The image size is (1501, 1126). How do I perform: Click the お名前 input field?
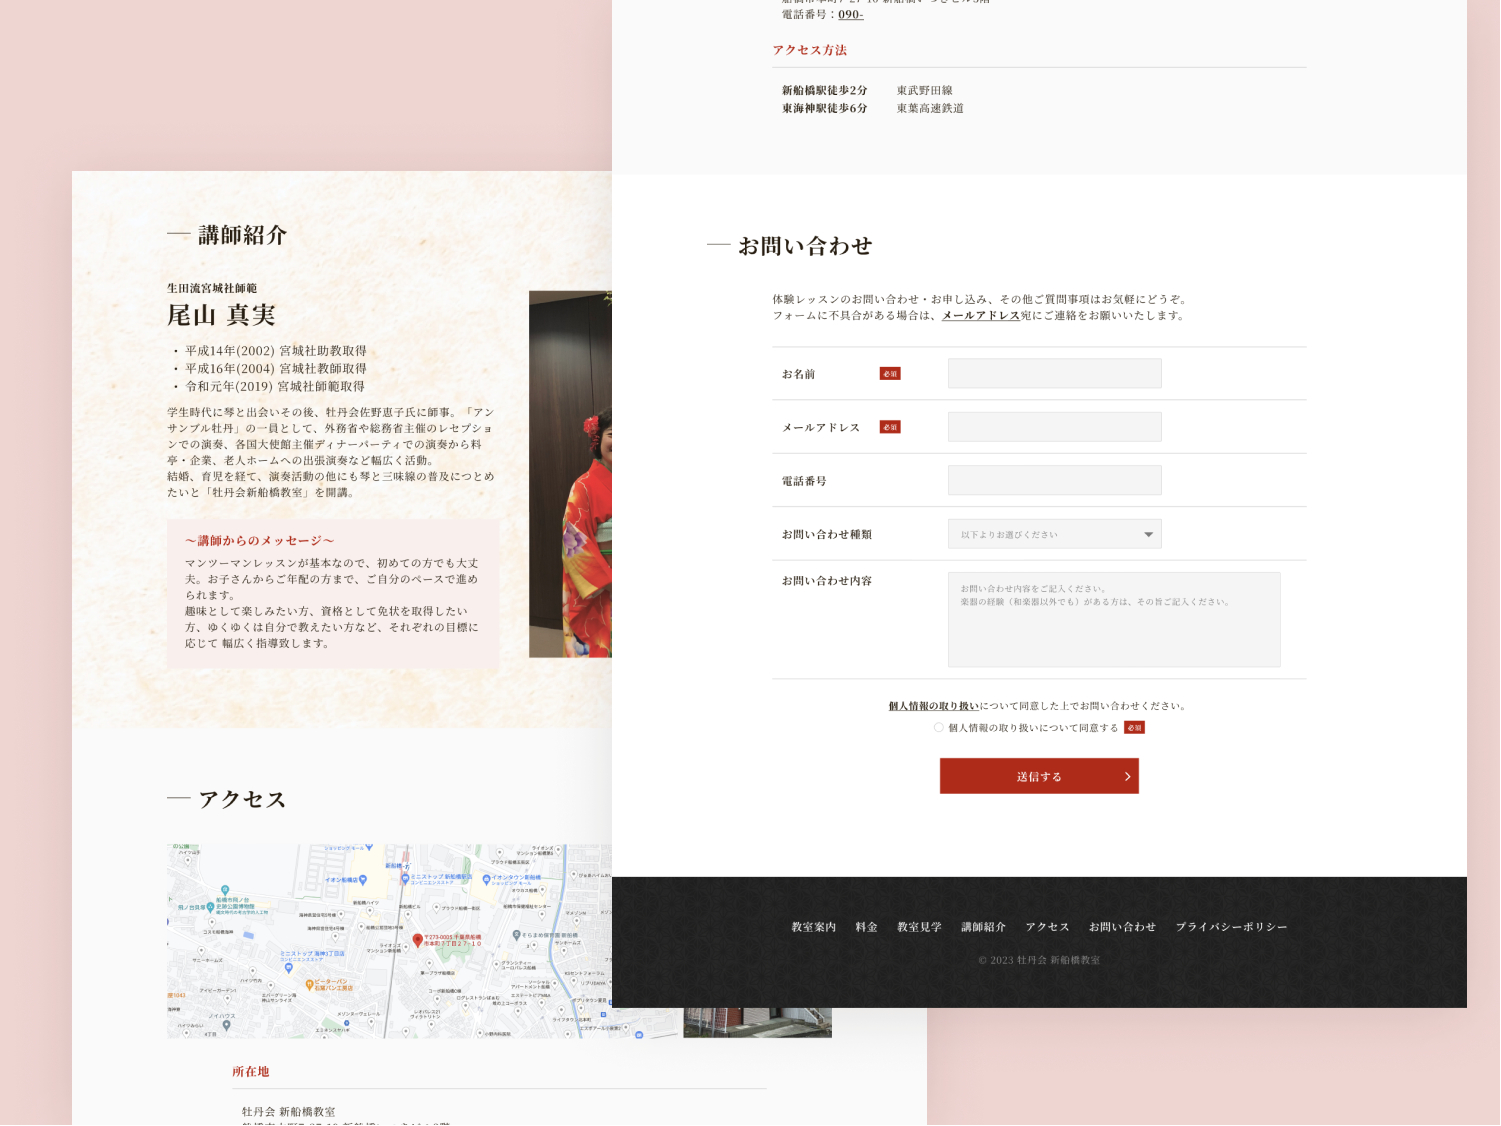1054,373
